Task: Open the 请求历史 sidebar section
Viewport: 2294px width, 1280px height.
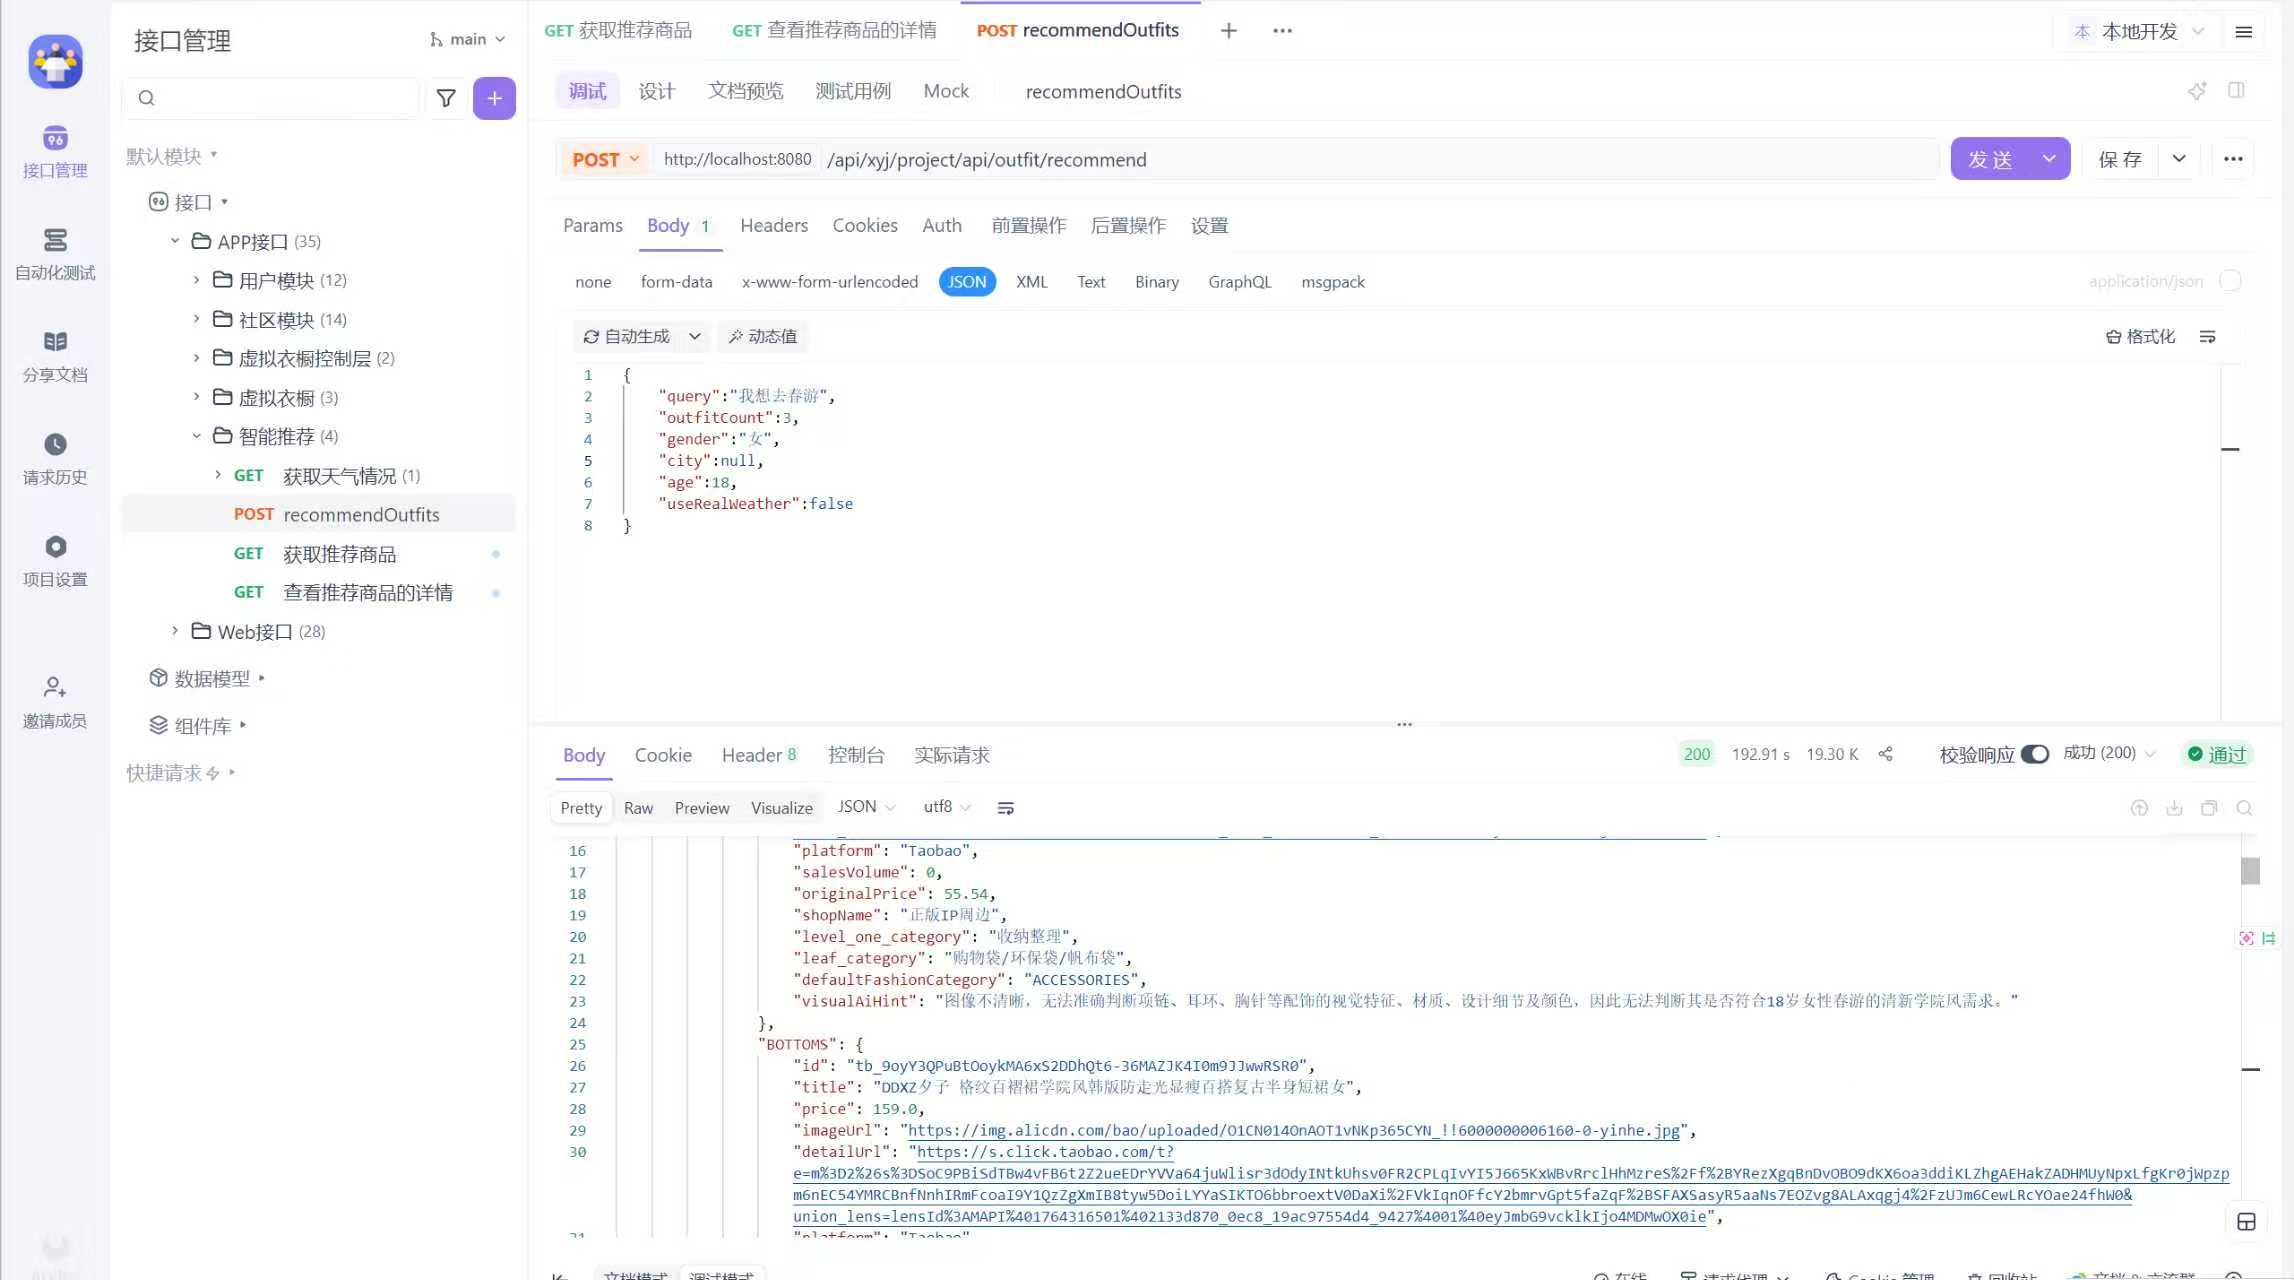Action: tap(55, 458)
